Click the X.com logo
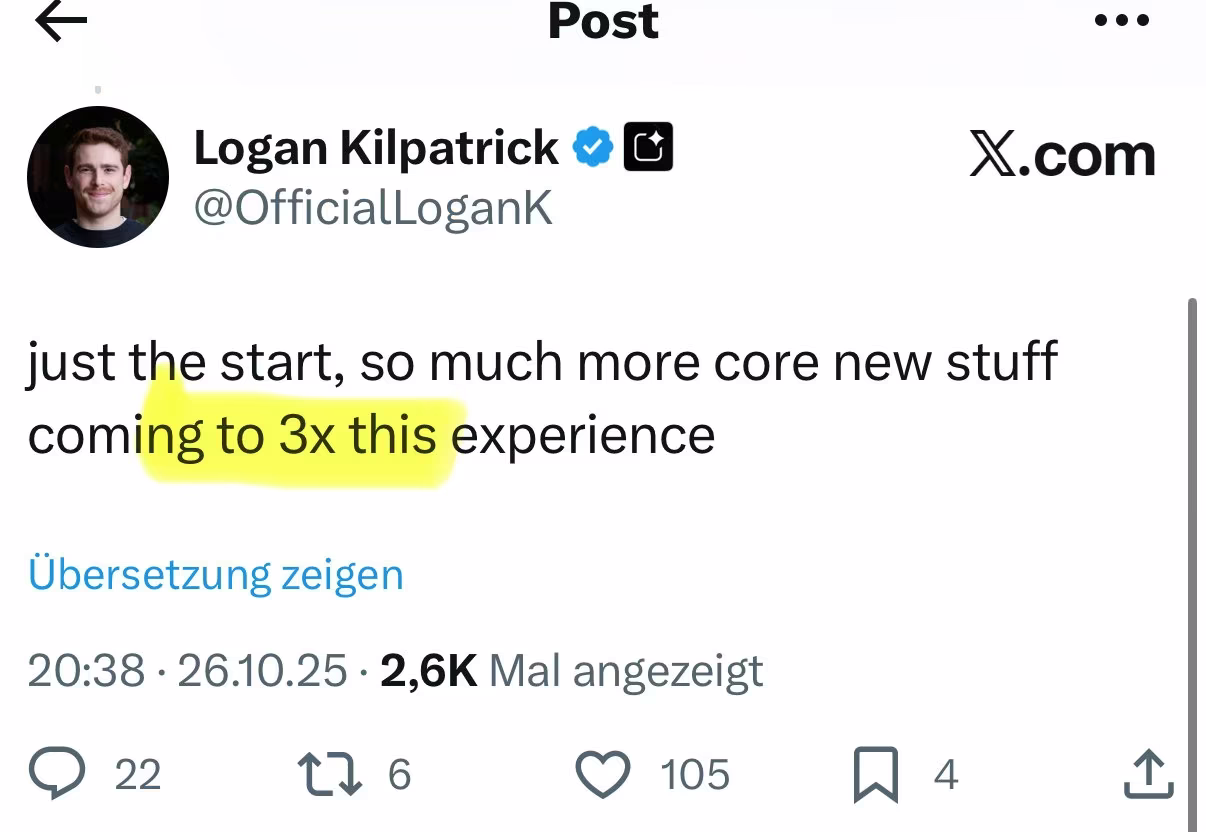This screenshot has width=1206, height=832. pos(1063,153)
